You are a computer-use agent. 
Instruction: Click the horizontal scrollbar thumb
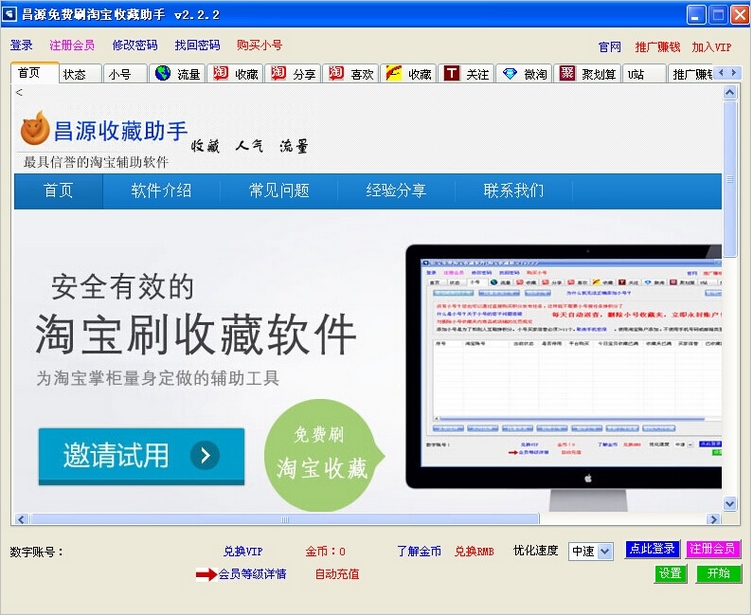(x=284, y=519)
